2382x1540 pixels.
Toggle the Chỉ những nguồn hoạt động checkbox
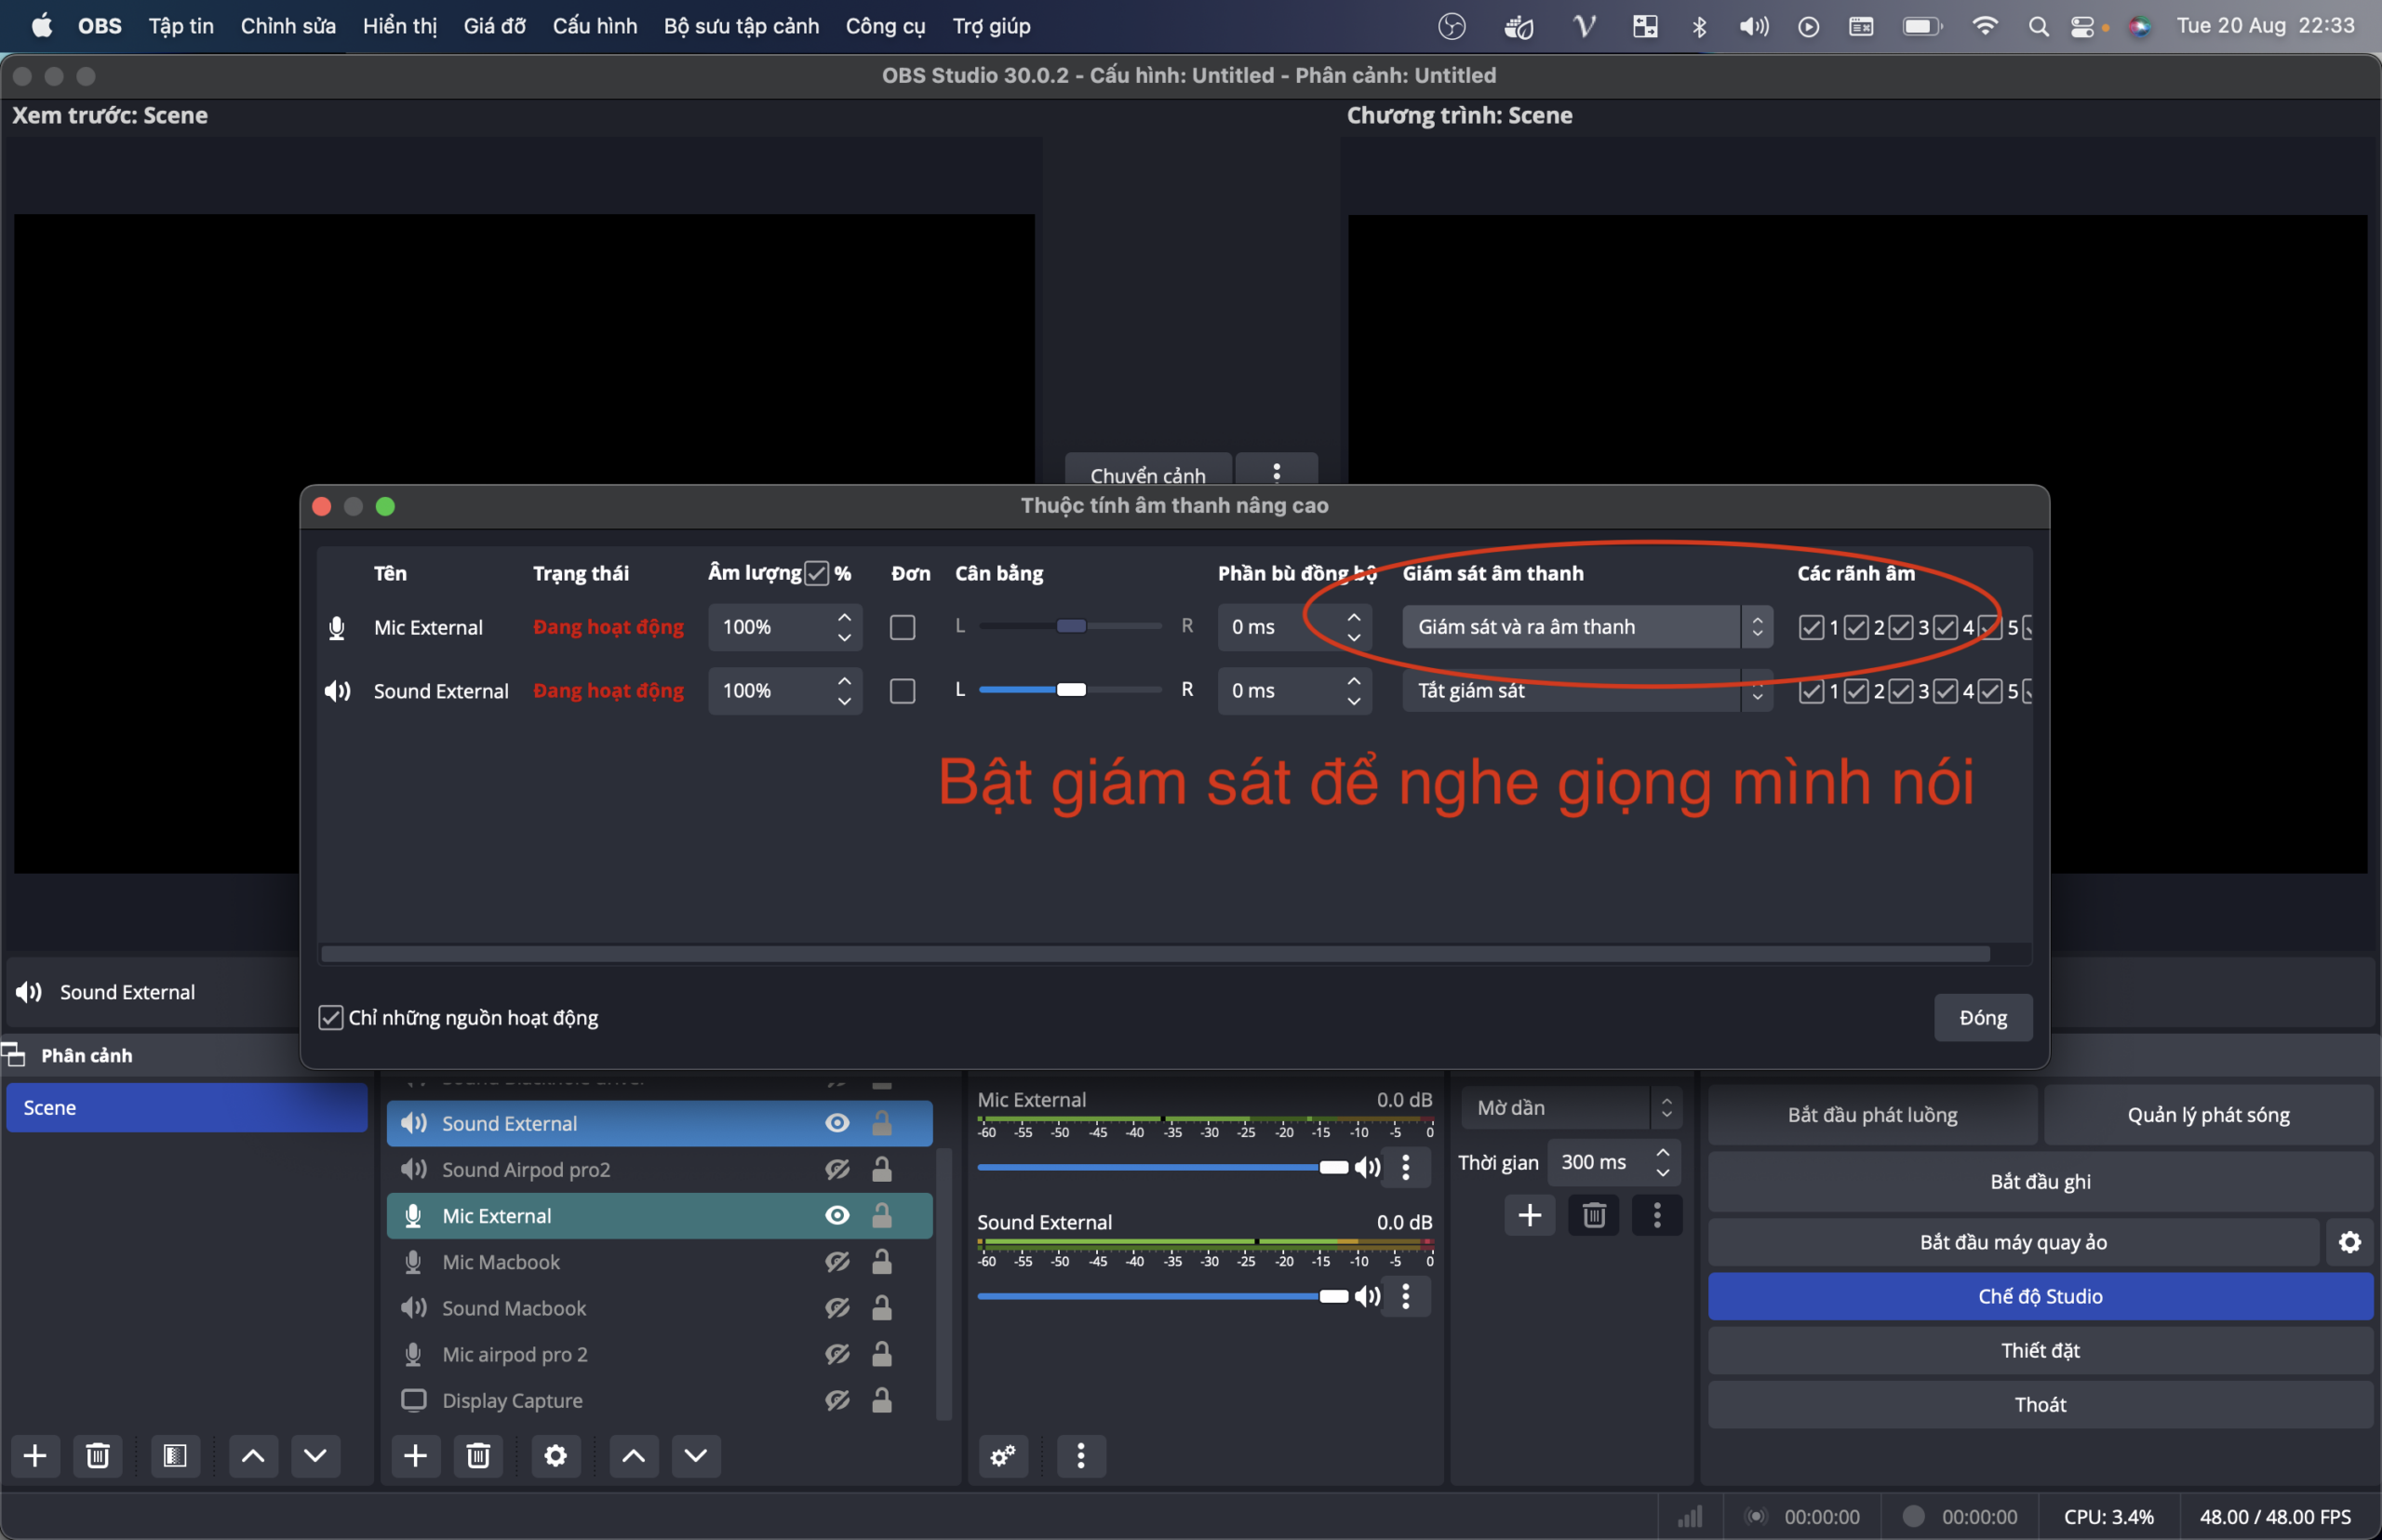pos(330,1017)
